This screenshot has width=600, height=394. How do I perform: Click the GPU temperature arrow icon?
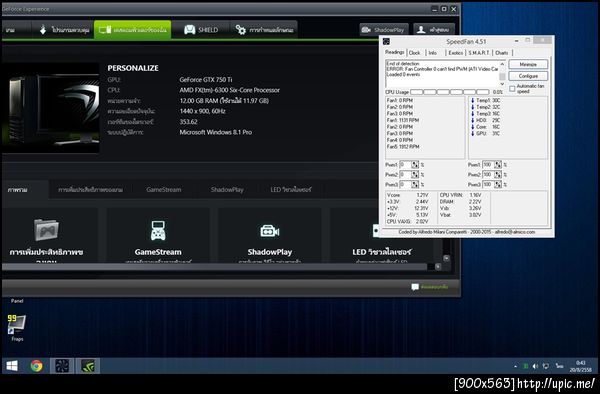(473, 134)
